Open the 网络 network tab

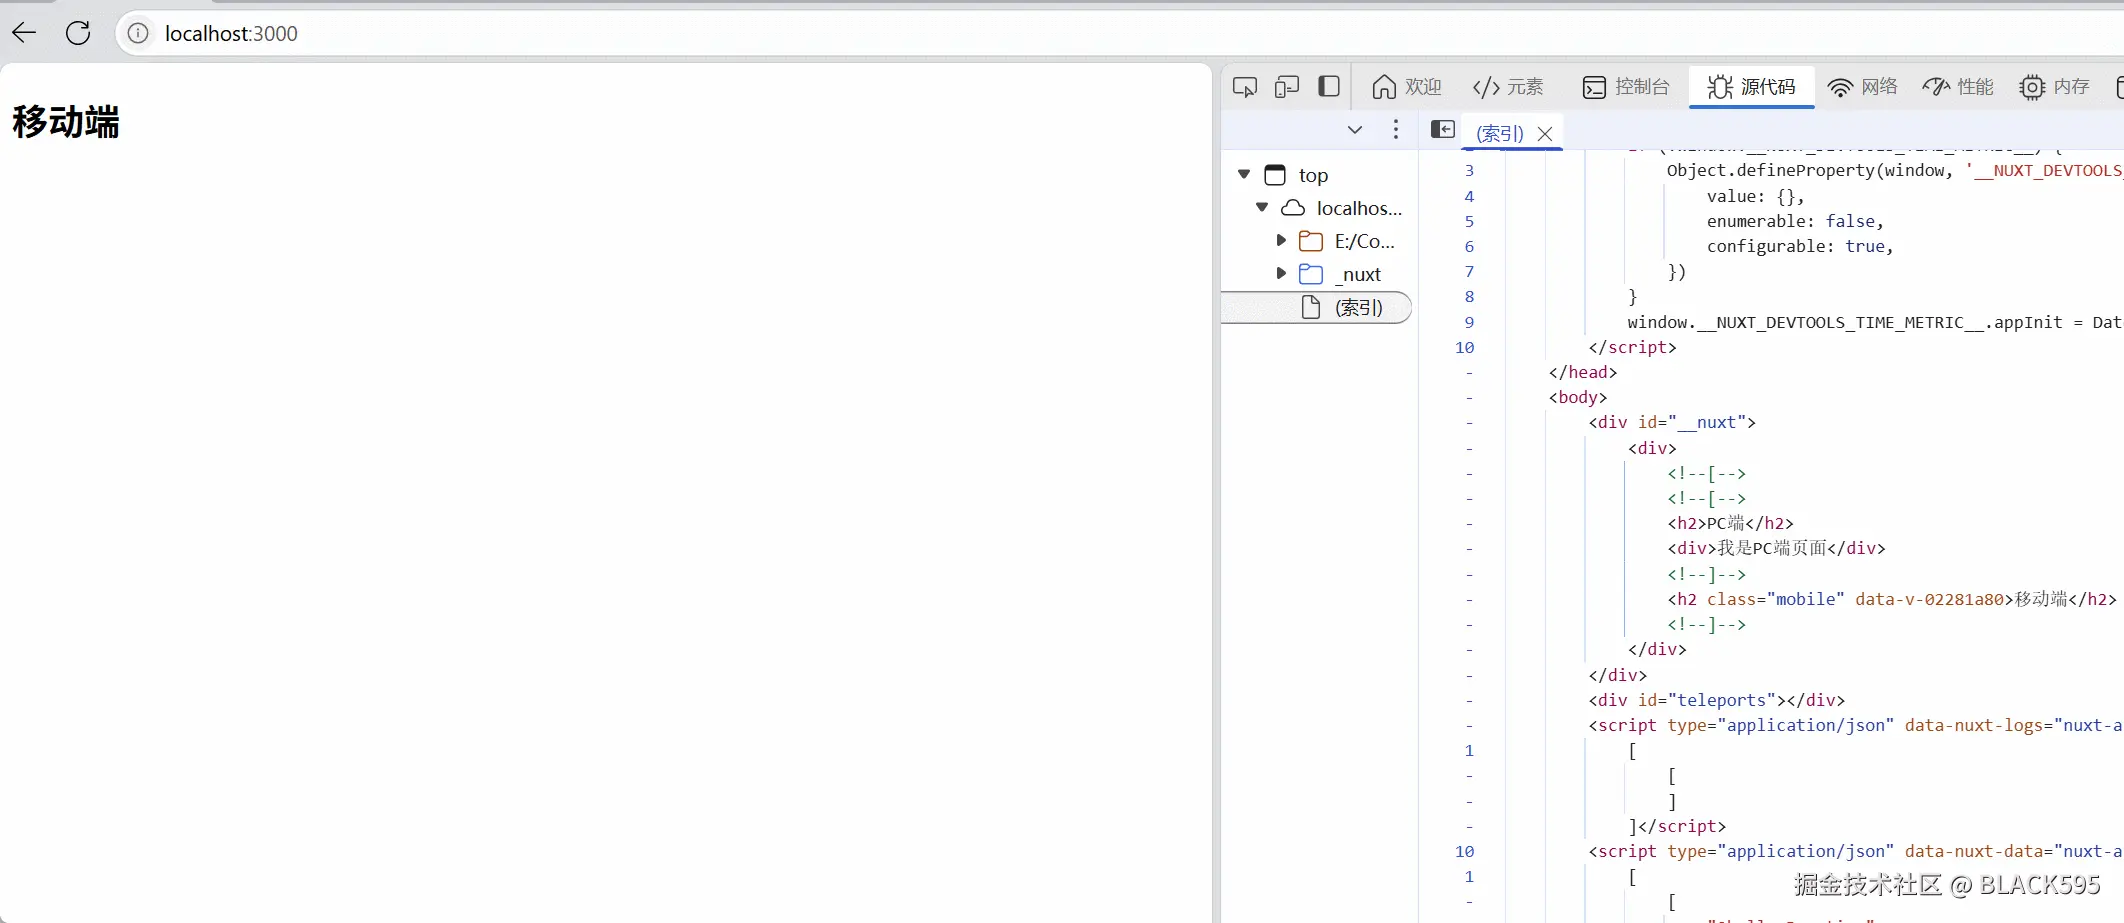coord(1862,87)
